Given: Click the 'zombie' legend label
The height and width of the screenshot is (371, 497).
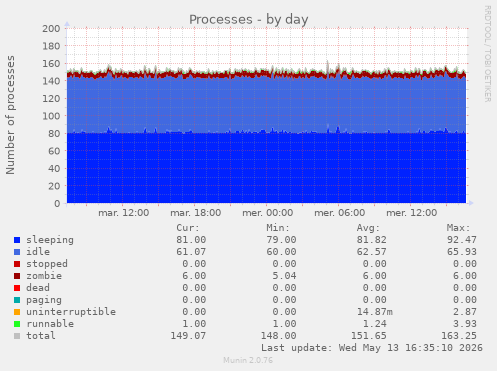Looking at the screenshot, I should coord(44,276).
